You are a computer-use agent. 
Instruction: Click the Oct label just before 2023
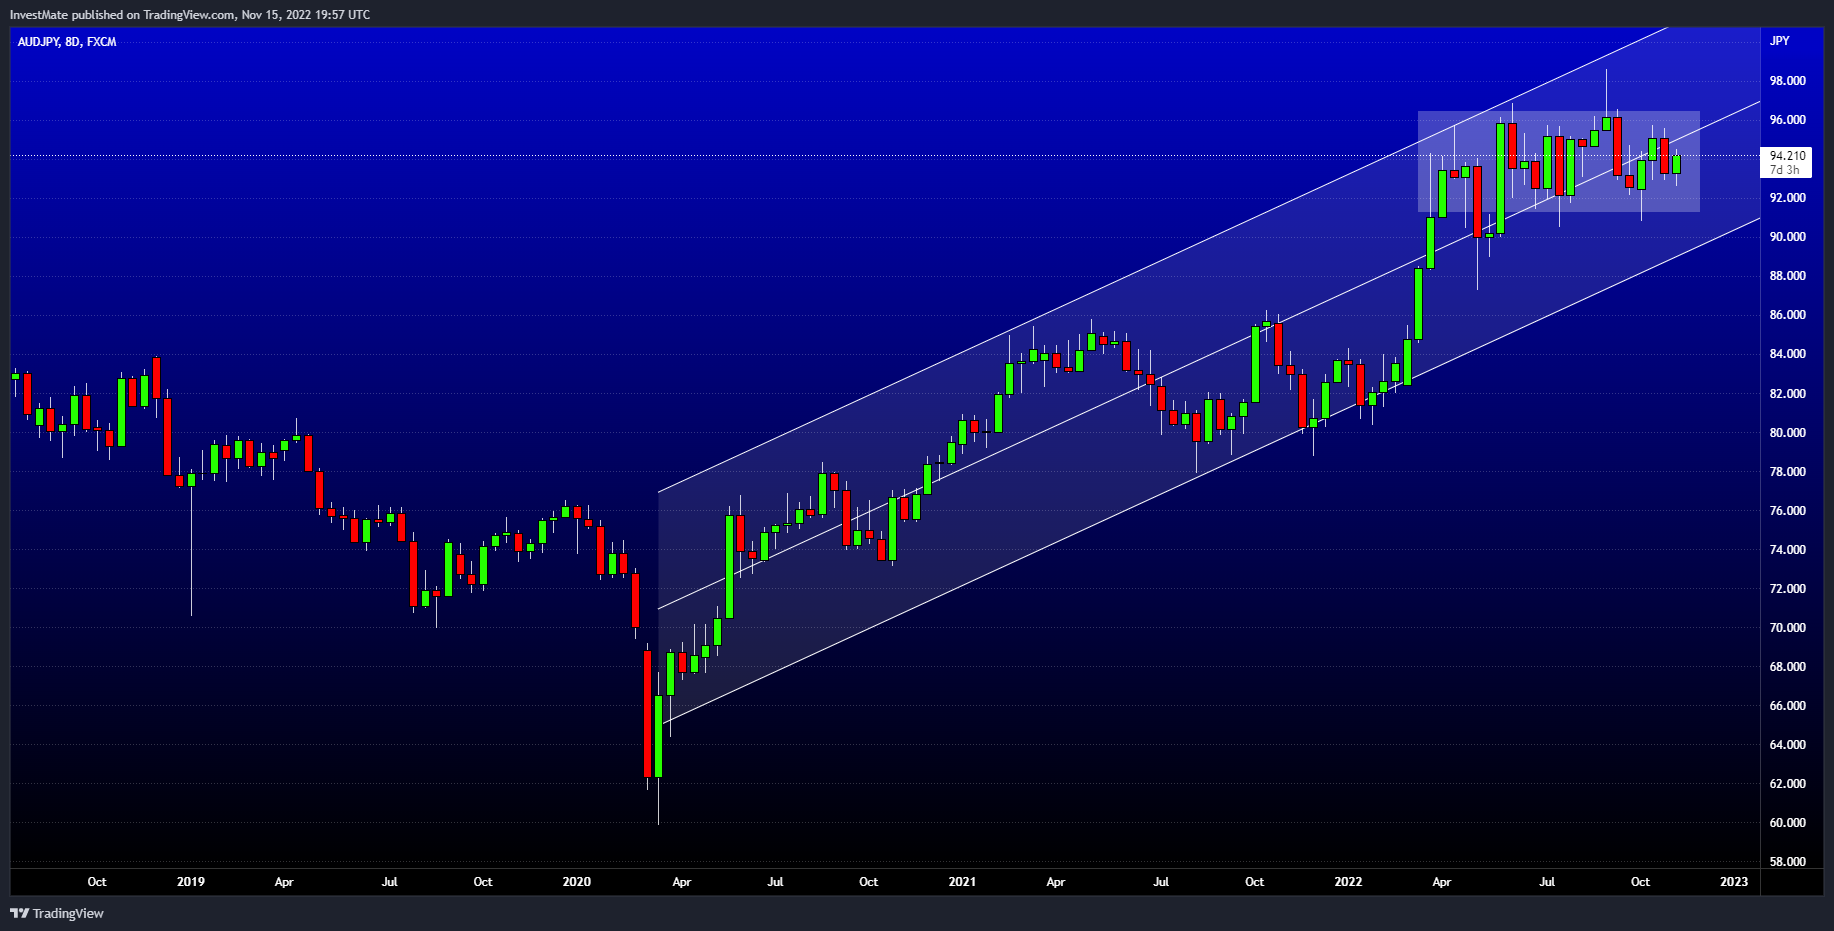pyautogui.click(x=1641, y=882)
